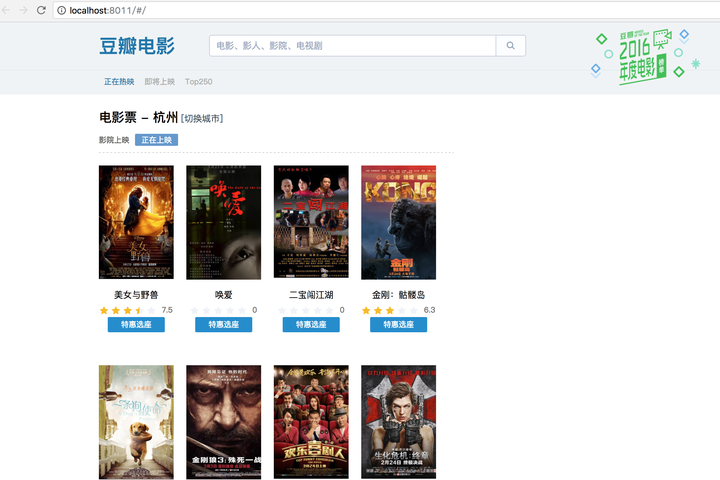Click the 切换城市 link
This screenshot has width=720, height=480.
pyautogui.click(x=202, y=119)
